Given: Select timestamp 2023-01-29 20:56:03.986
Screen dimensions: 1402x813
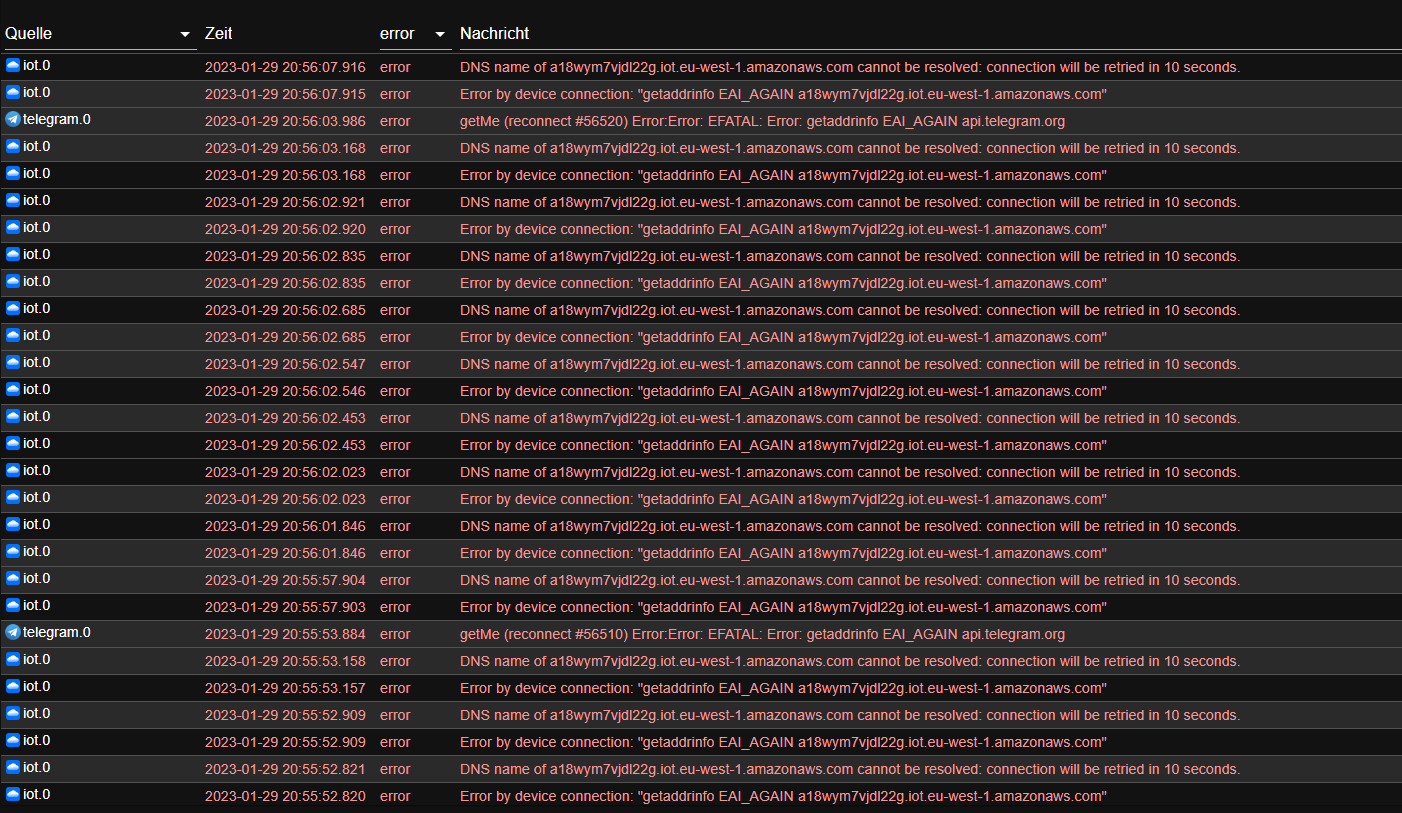Looking at the screenshot, I should 285,121.
